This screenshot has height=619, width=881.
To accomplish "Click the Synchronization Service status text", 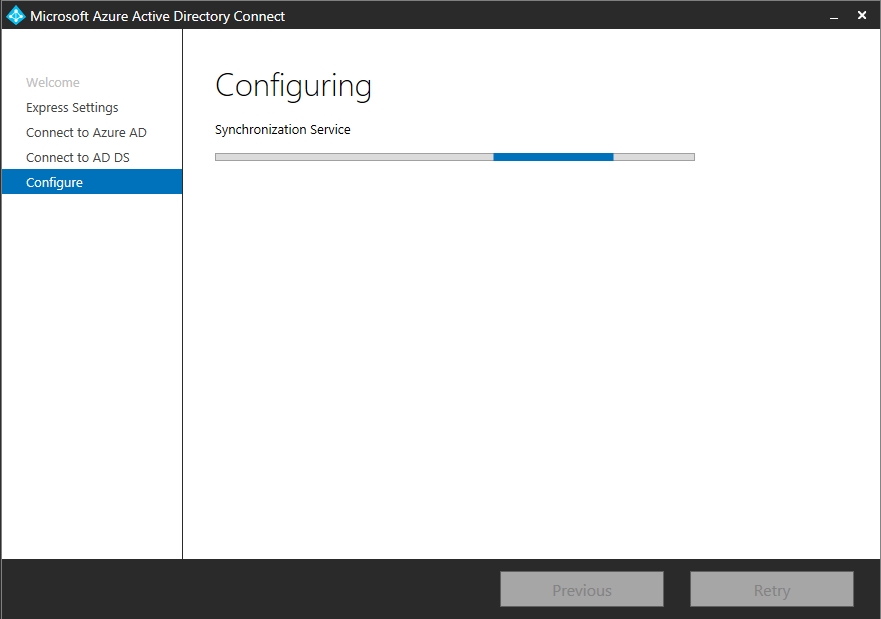I will 283,130.
